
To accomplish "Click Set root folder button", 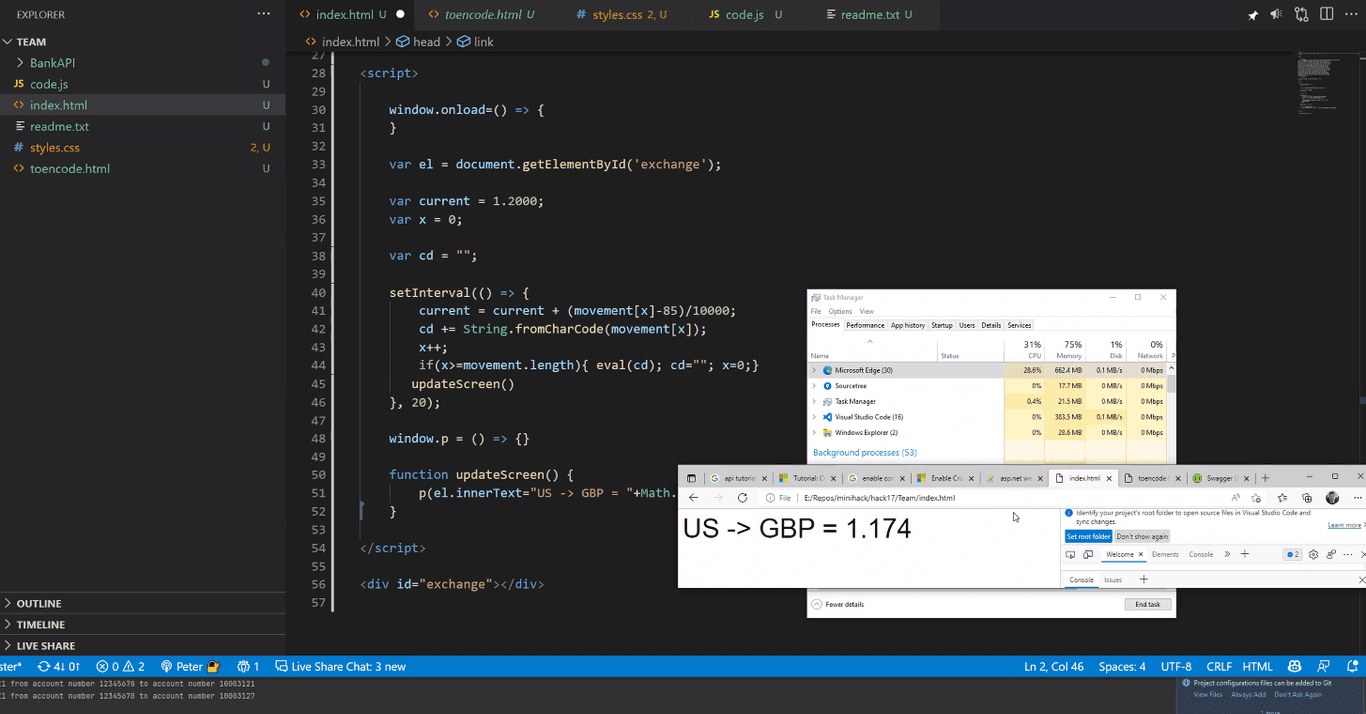I will [1088, 537].
